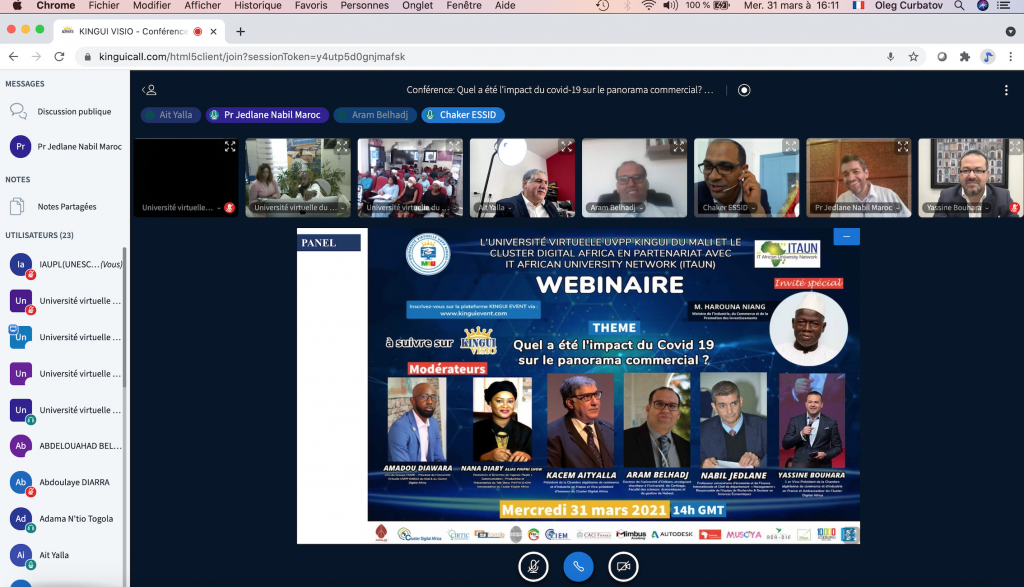The height and width of the screenshot is (587, 1024).
Task: Toggle the user list panel icon
Action: coord(149,90)
